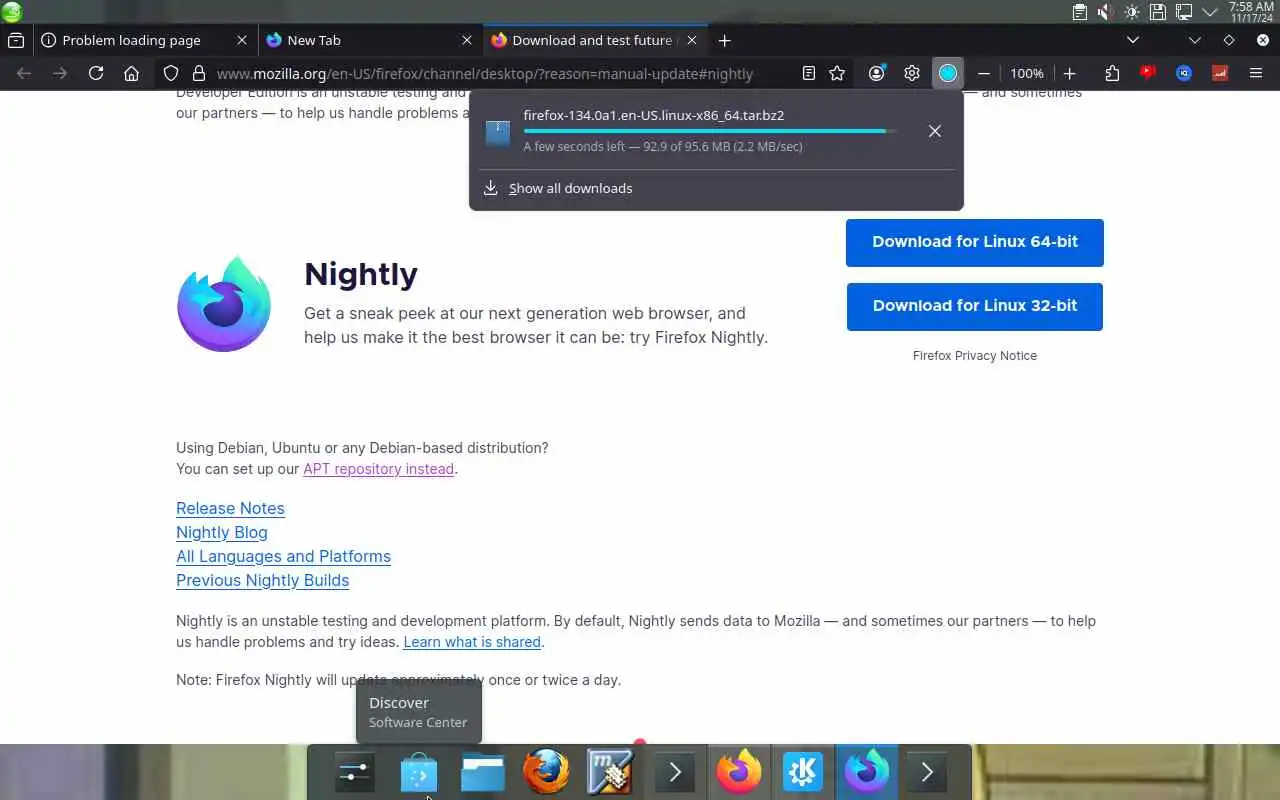The width and height of the screenshot is (1280, 800).
Task: Open the KDE system settings dock icon
Action: (x=355, y=772)
